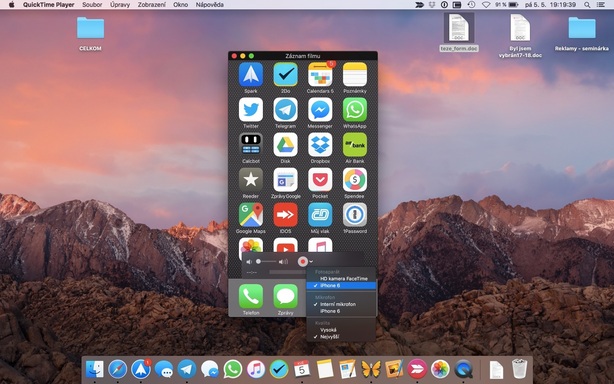The width and height of the screenshot is (614, 384).
Task: Open the Nápověda menu
Action: click(x=209, y=5)
